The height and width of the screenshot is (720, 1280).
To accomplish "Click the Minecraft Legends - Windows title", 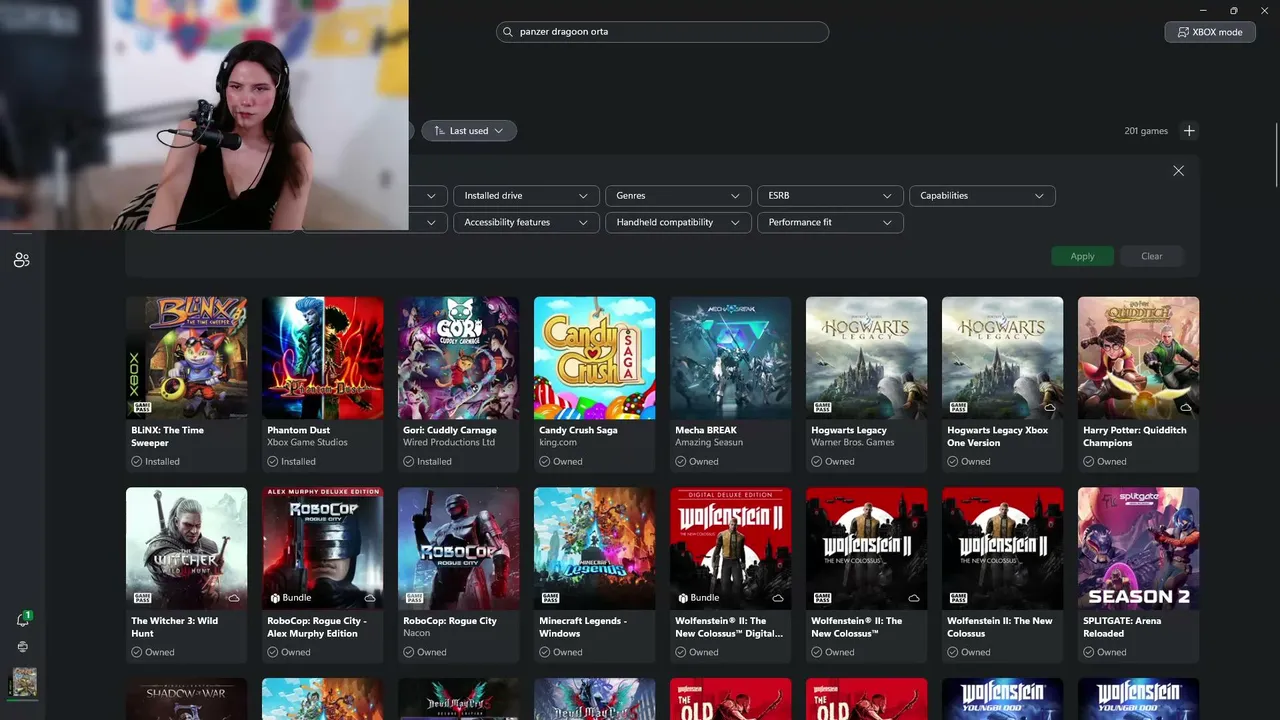I will (583, 627).
